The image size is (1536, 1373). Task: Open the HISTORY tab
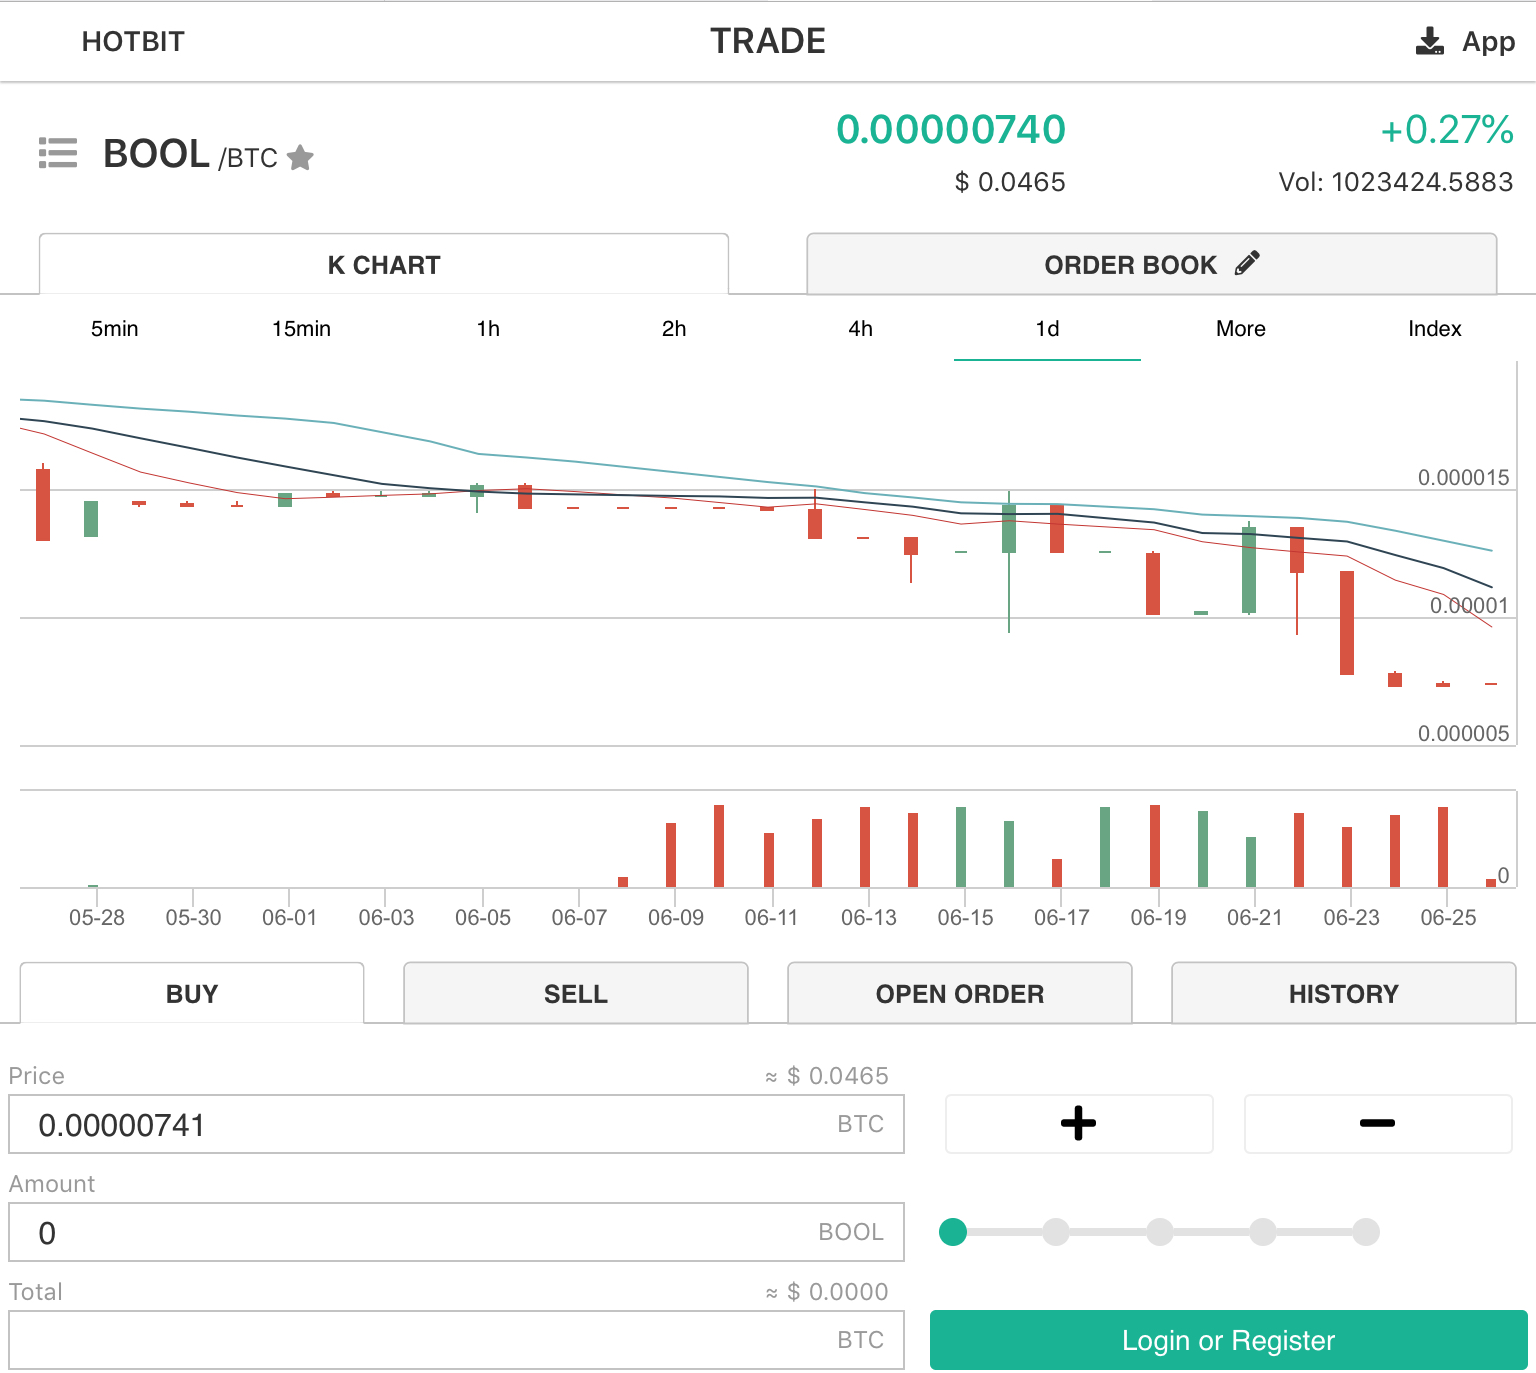[1344, 993]
